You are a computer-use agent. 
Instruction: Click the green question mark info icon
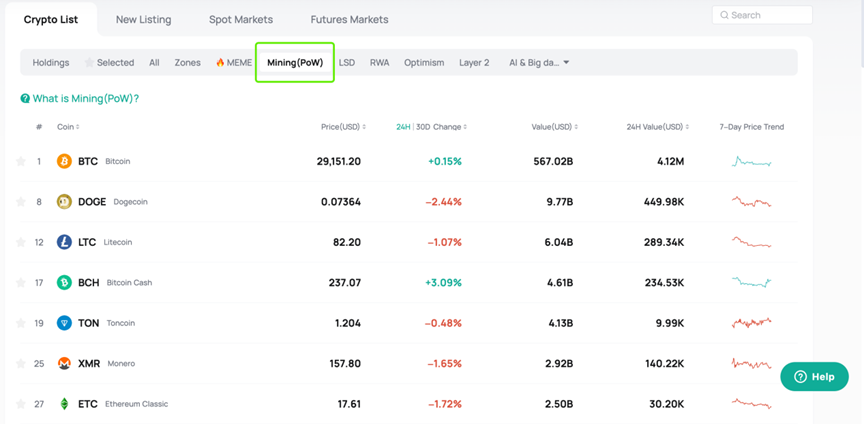[x=25, y=99]
